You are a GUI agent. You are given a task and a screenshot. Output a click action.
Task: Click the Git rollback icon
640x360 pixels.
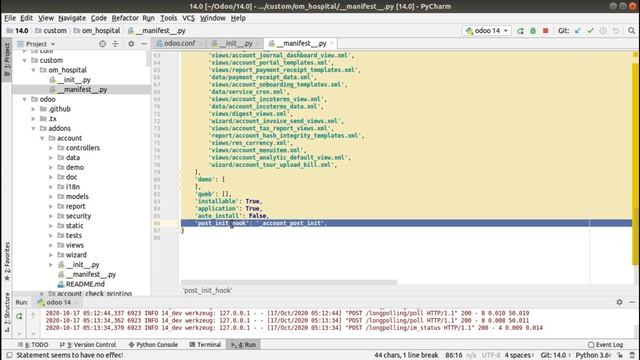pyautogui.click(x=616, y=31)
